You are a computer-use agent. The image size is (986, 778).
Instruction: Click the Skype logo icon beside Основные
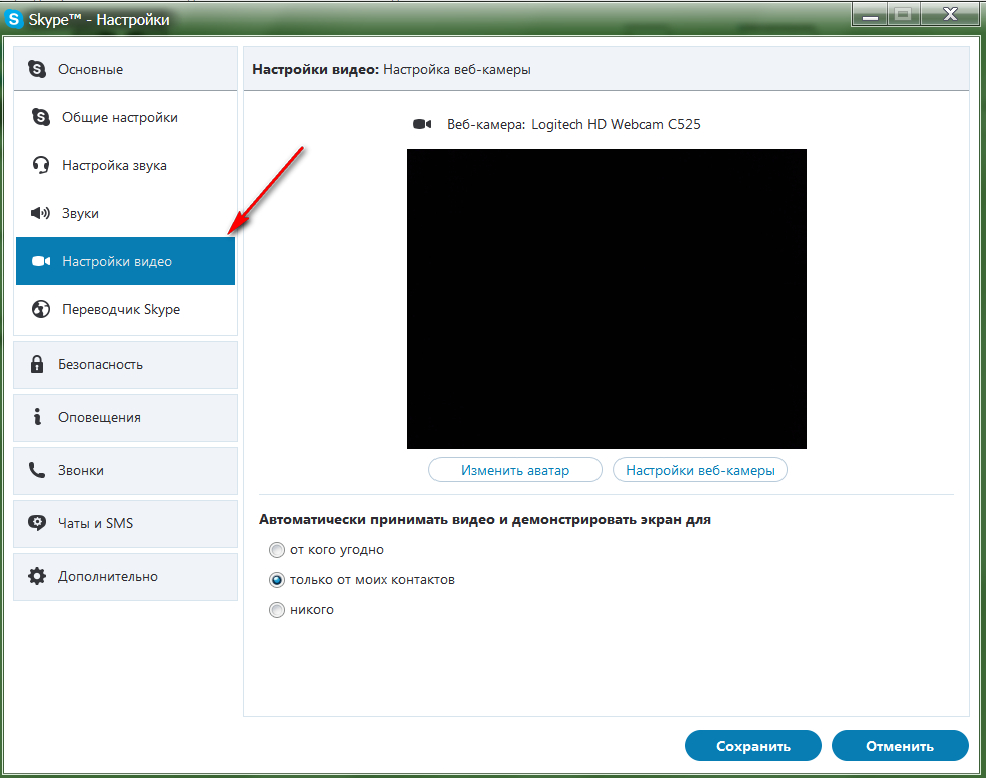tap(37, 69)
